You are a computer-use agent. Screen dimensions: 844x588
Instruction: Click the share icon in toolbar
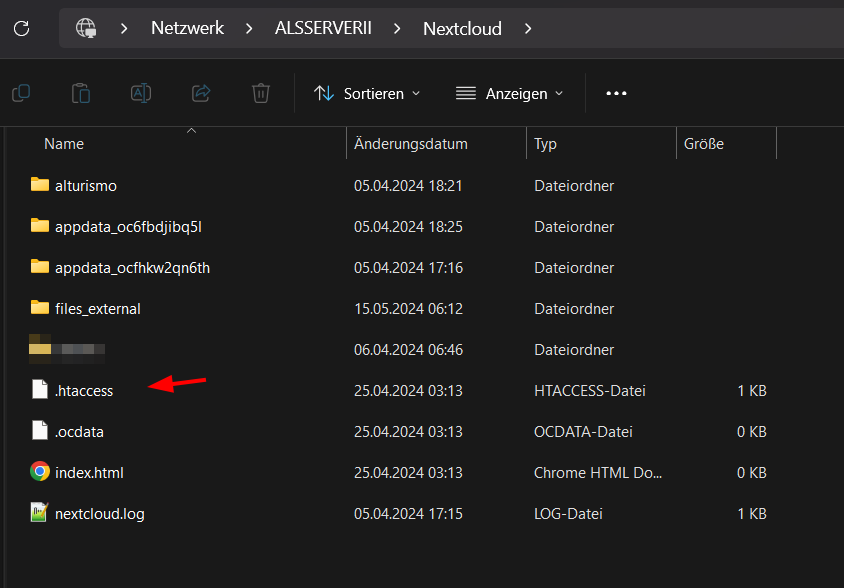201,93
